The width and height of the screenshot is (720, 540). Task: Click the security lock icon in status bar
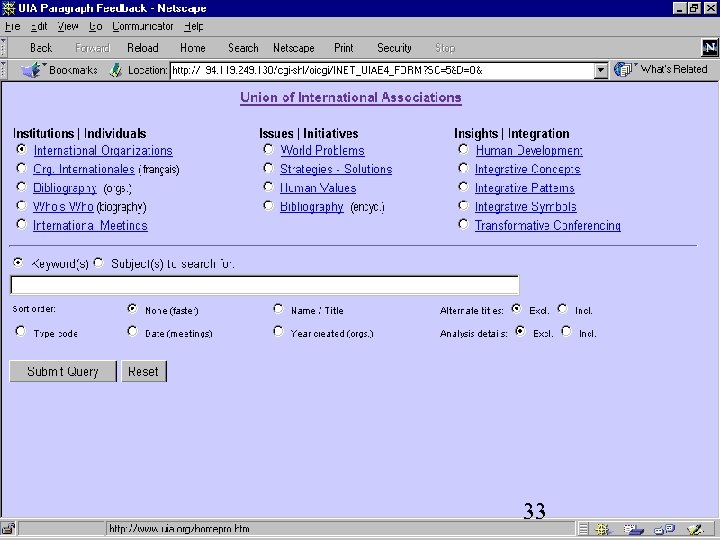coord(8,529)
